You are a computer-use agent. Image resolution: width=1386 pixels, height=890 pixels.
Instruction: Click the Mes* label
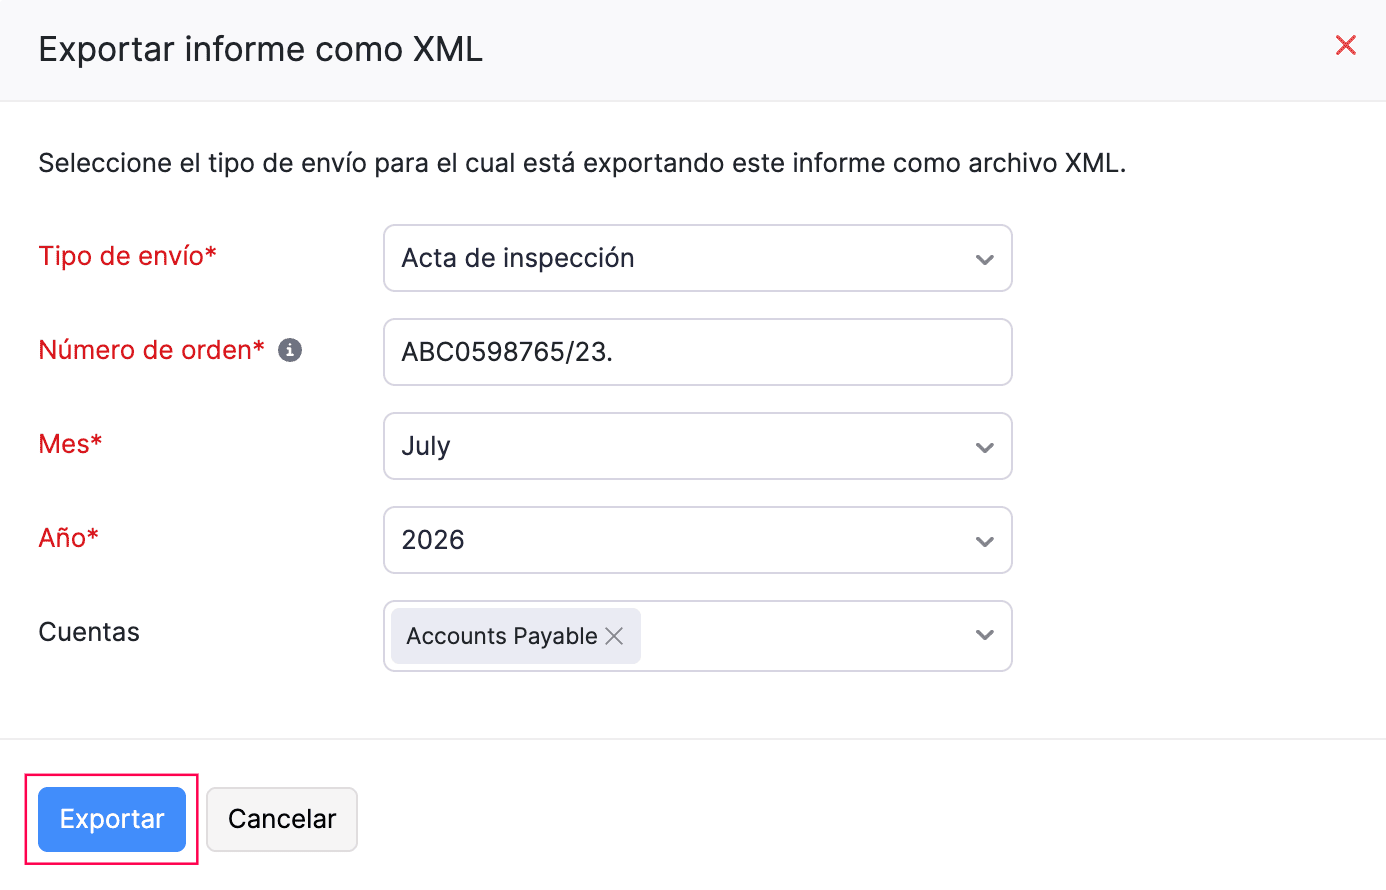pos(70,444)
